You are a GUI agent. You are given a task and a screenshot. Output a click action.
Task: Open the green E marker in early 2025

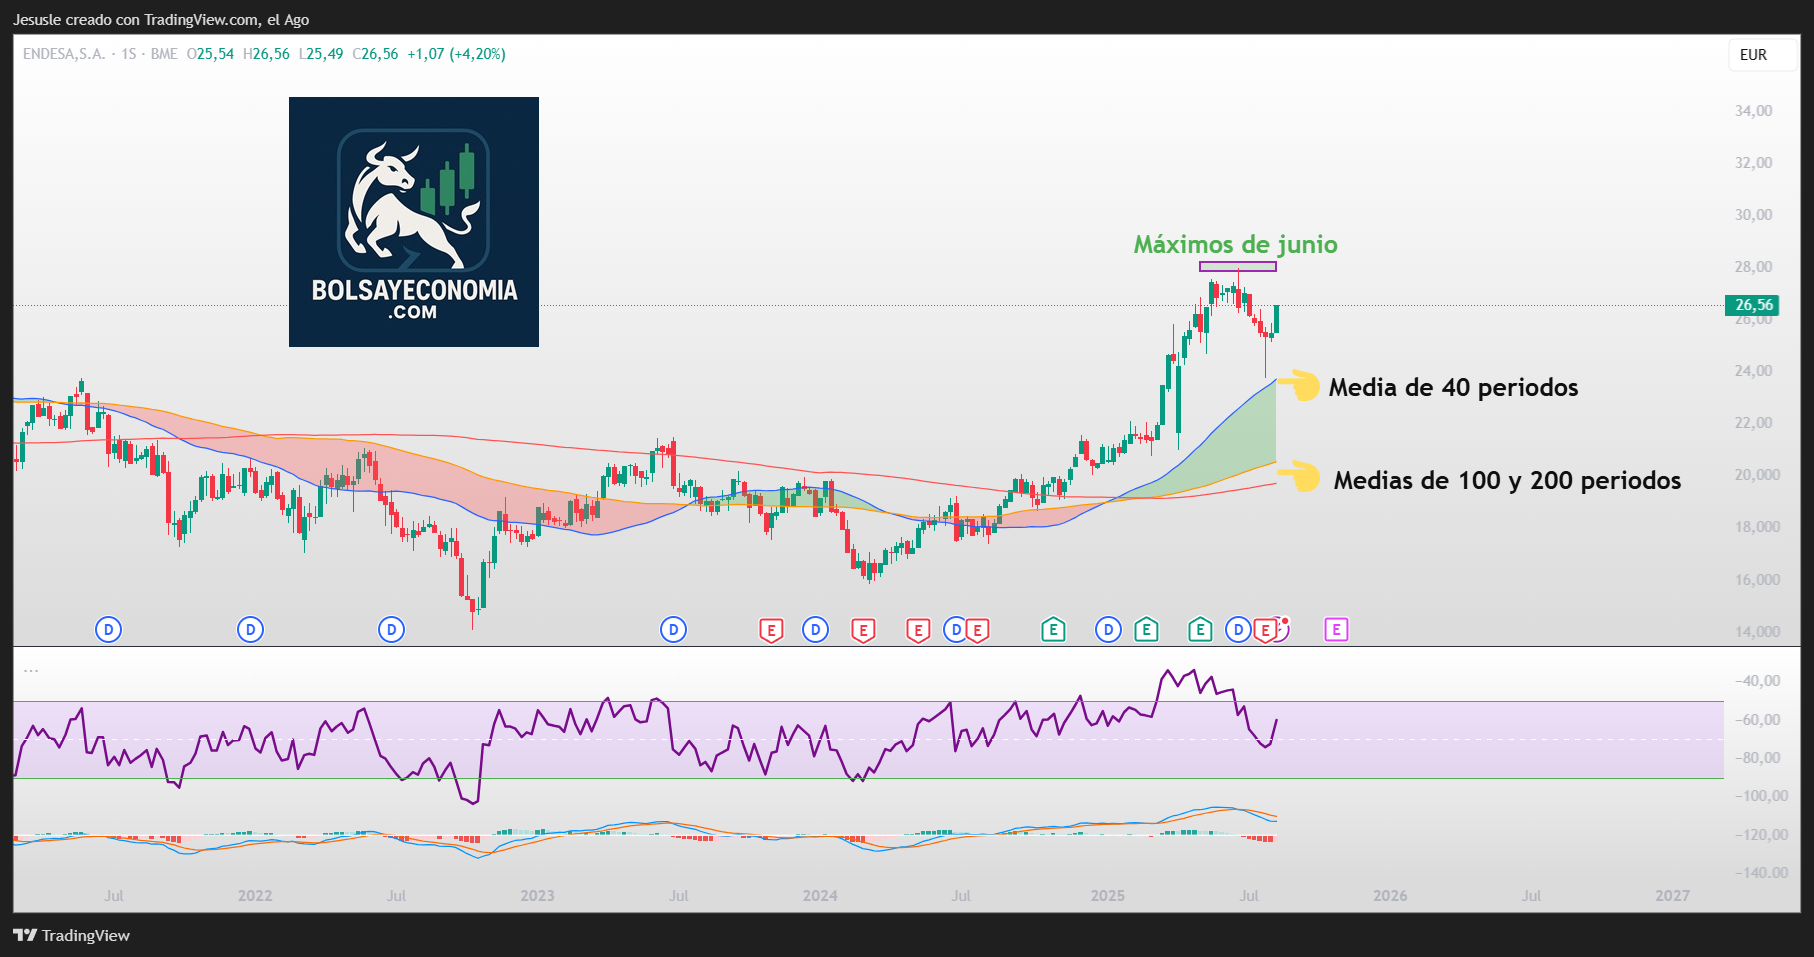point(1146,630)
